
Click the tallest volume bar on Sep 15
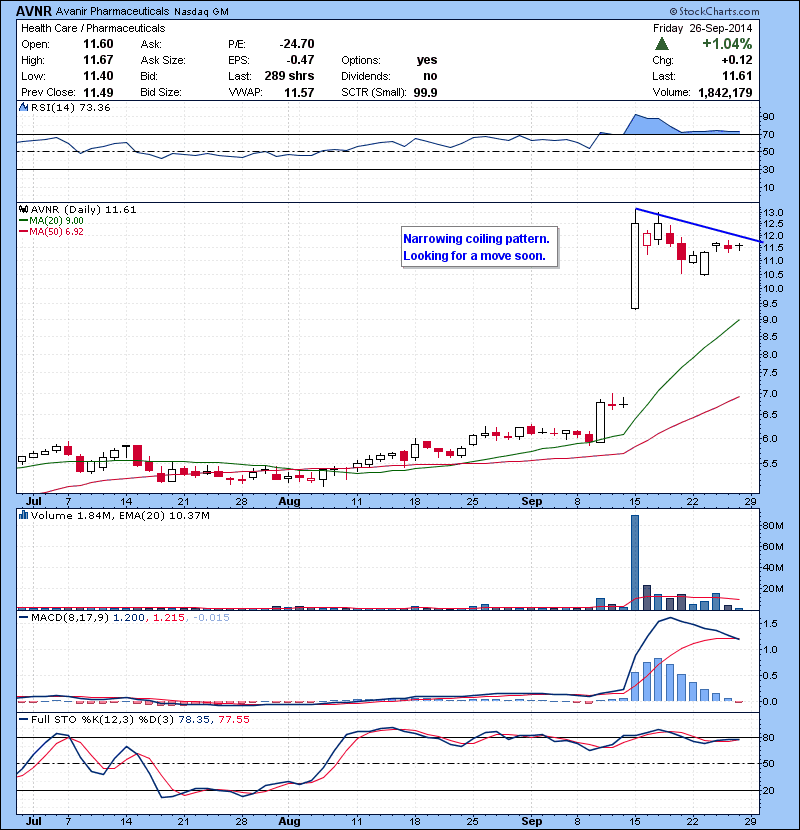[x=635, y=562]
